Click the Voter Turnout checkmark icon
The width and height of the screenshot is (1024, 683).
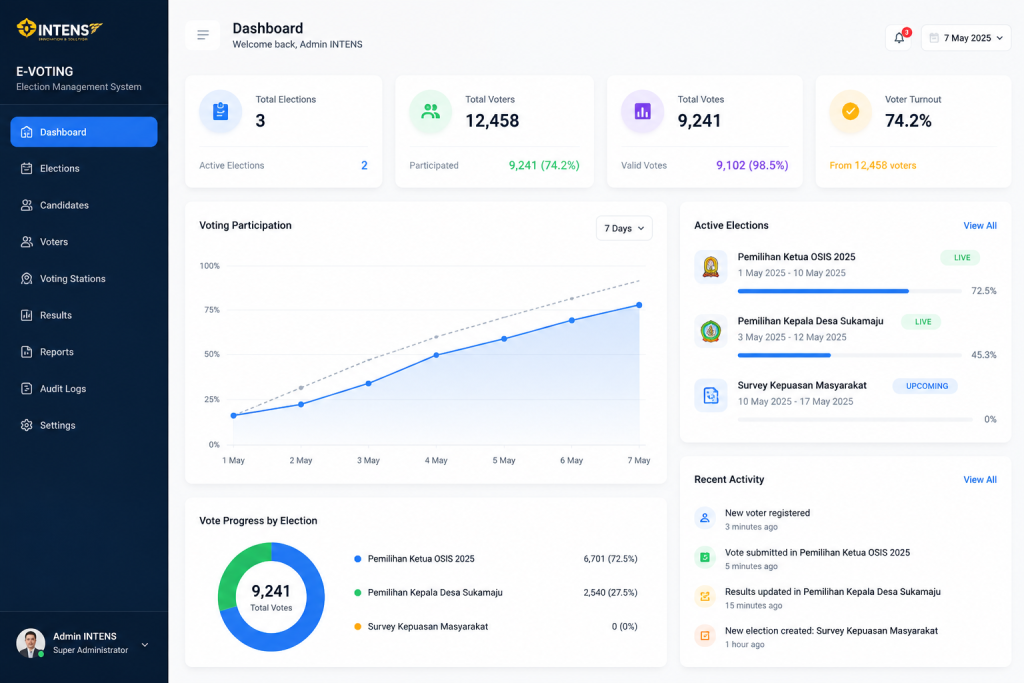[850, 111]
